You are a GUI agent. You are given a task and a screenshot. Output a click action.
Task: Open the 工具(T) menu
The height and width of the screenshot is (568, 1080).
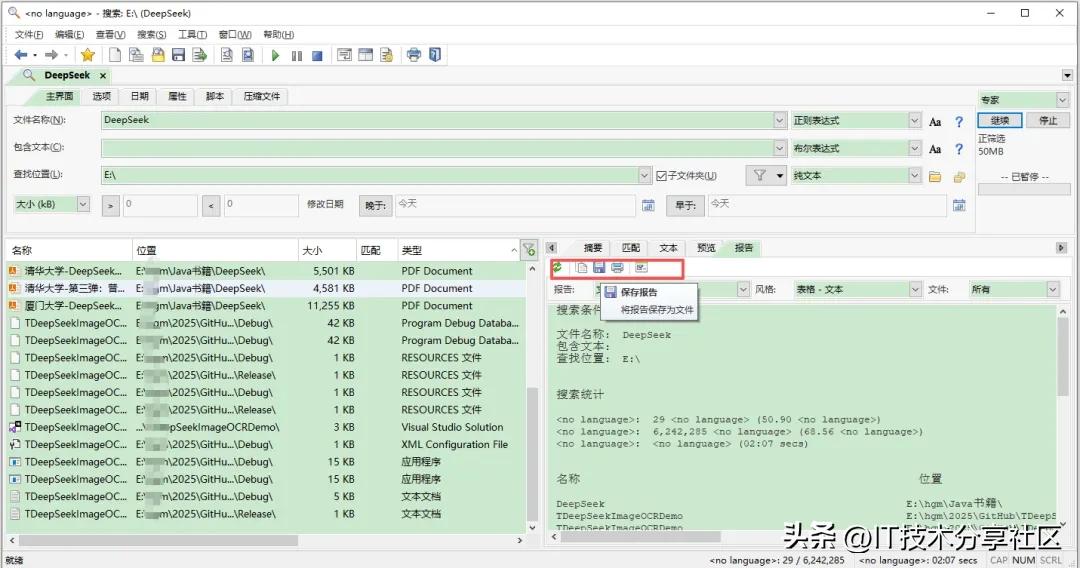(192, 34)
